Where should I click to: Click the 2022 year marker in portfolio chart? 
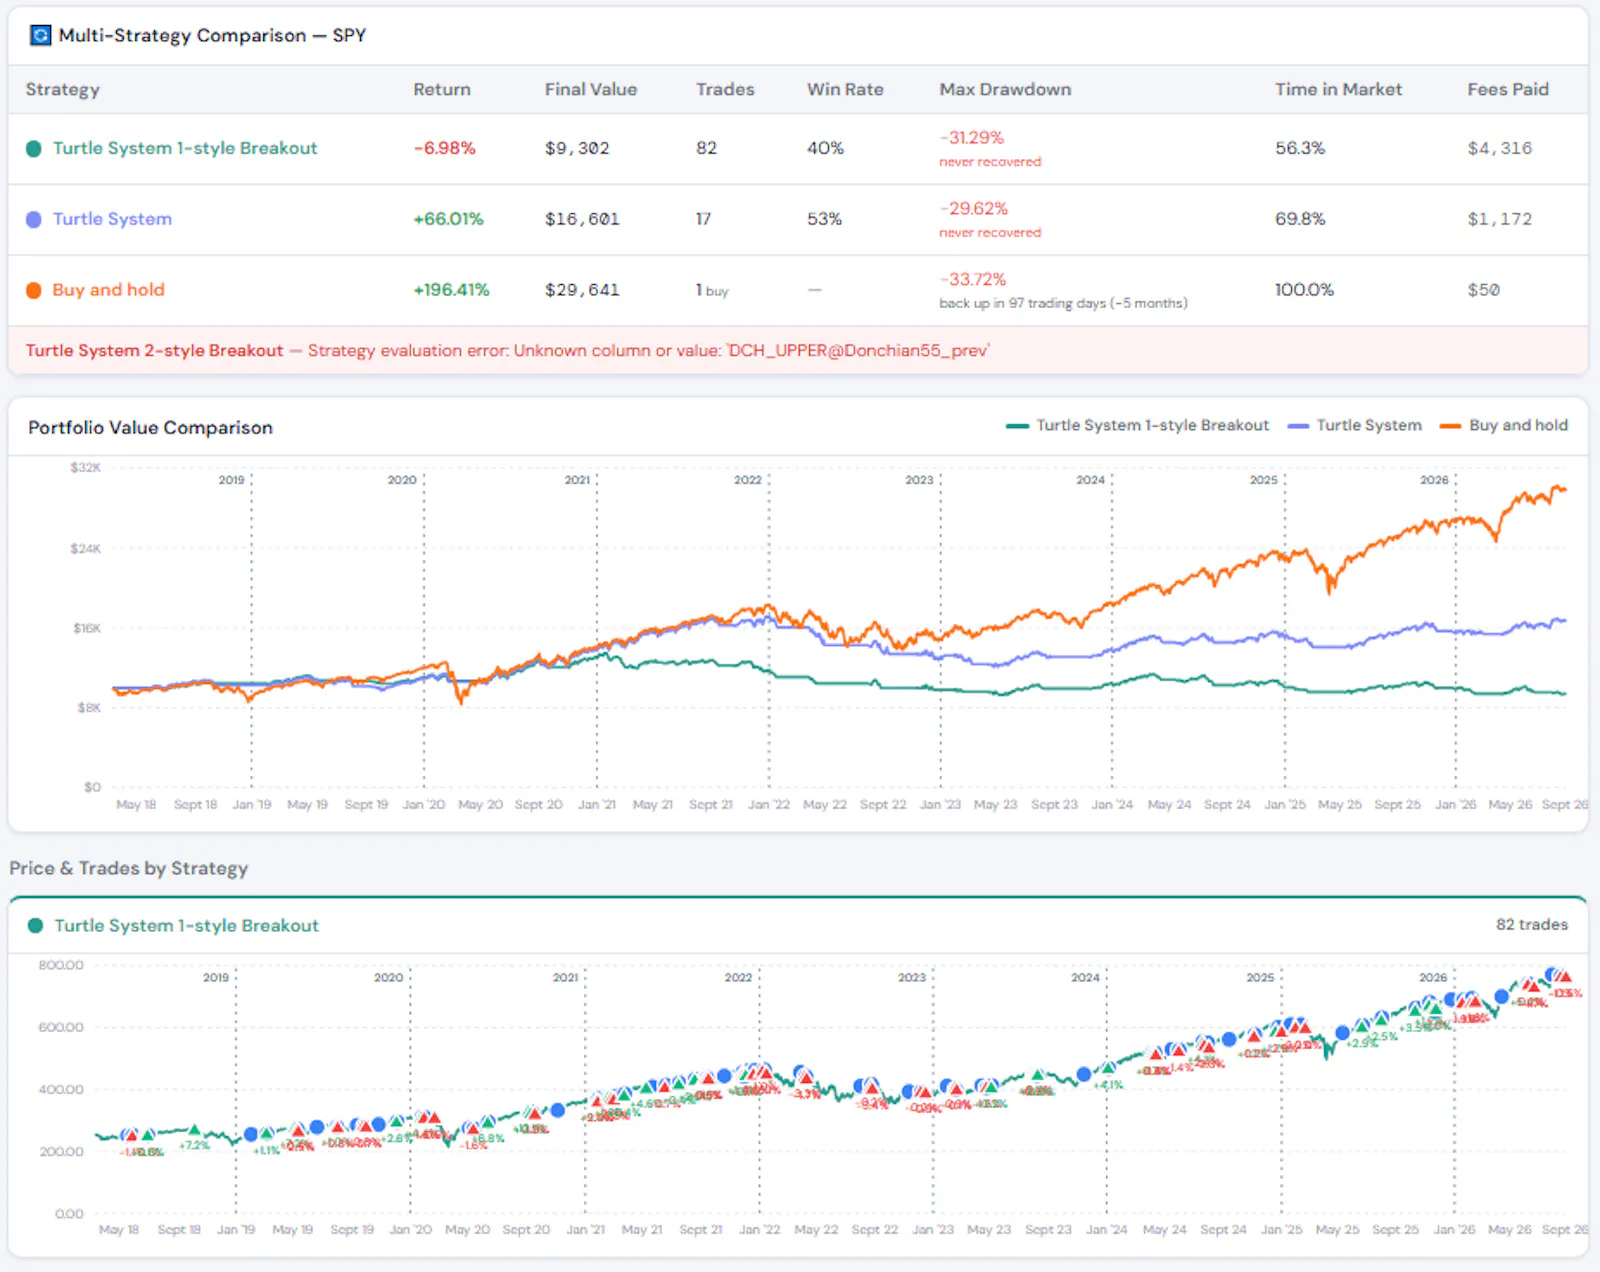(x=748, y=480)
